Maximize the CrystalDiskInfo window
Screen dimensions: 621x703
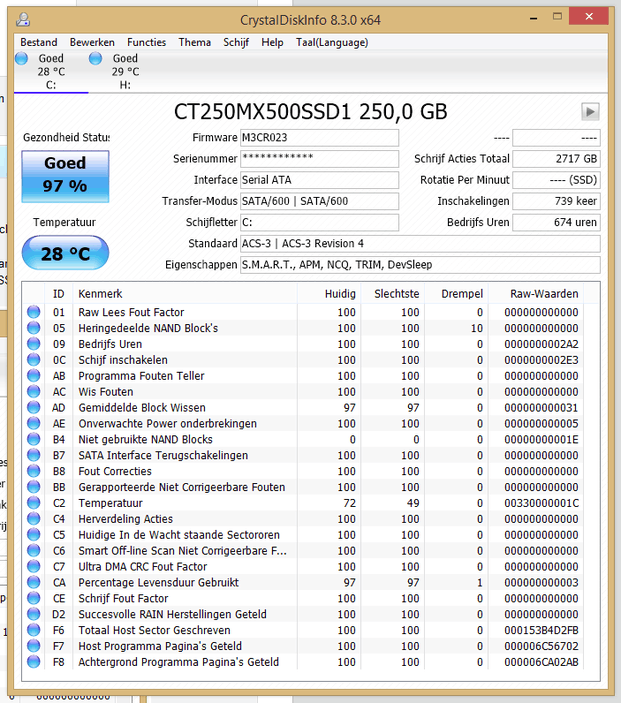pos(557,17)
